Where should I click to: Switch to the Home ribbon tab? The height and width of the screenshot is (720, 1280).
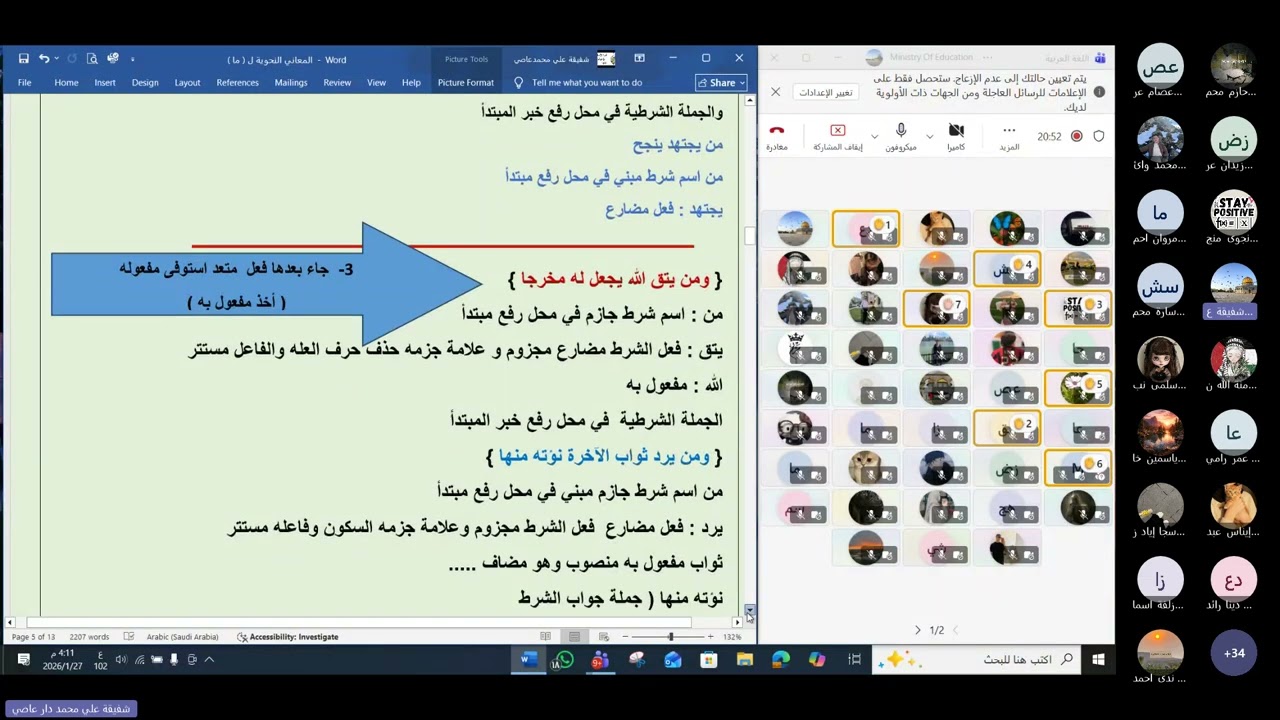click(x=66, y=83)
